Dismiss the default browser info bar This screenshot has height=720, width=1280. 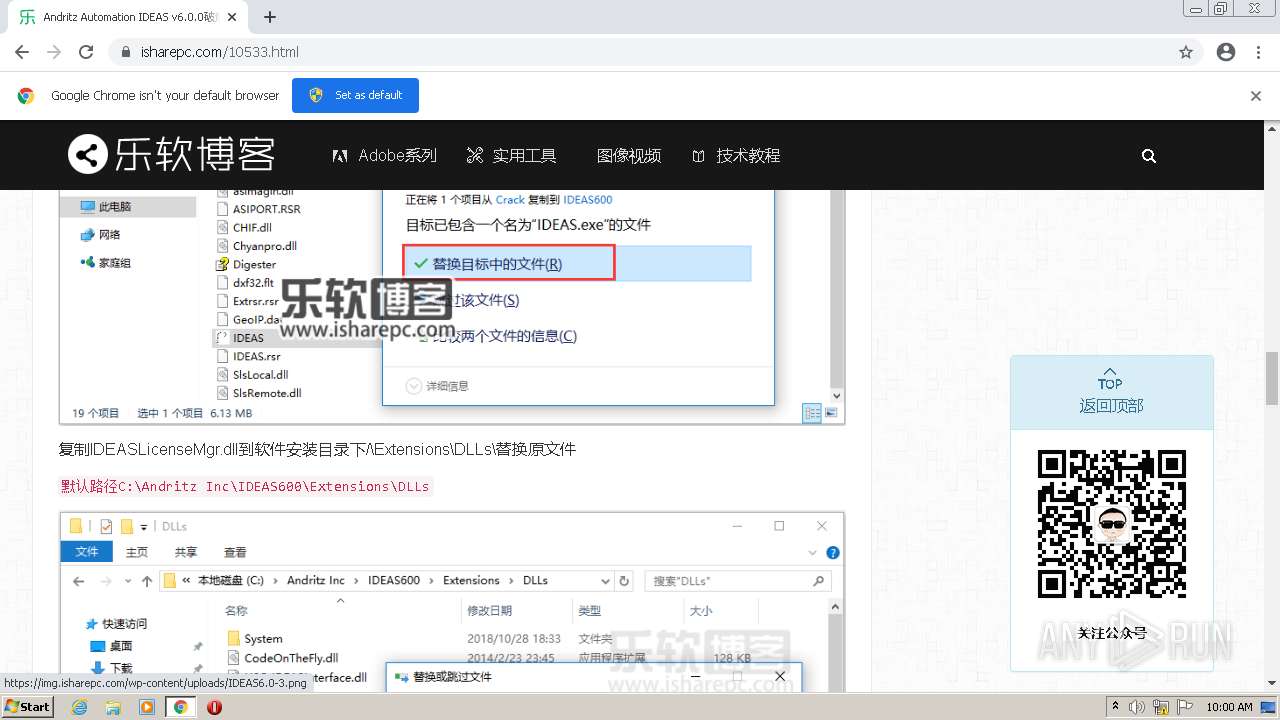click(1256, 96)
